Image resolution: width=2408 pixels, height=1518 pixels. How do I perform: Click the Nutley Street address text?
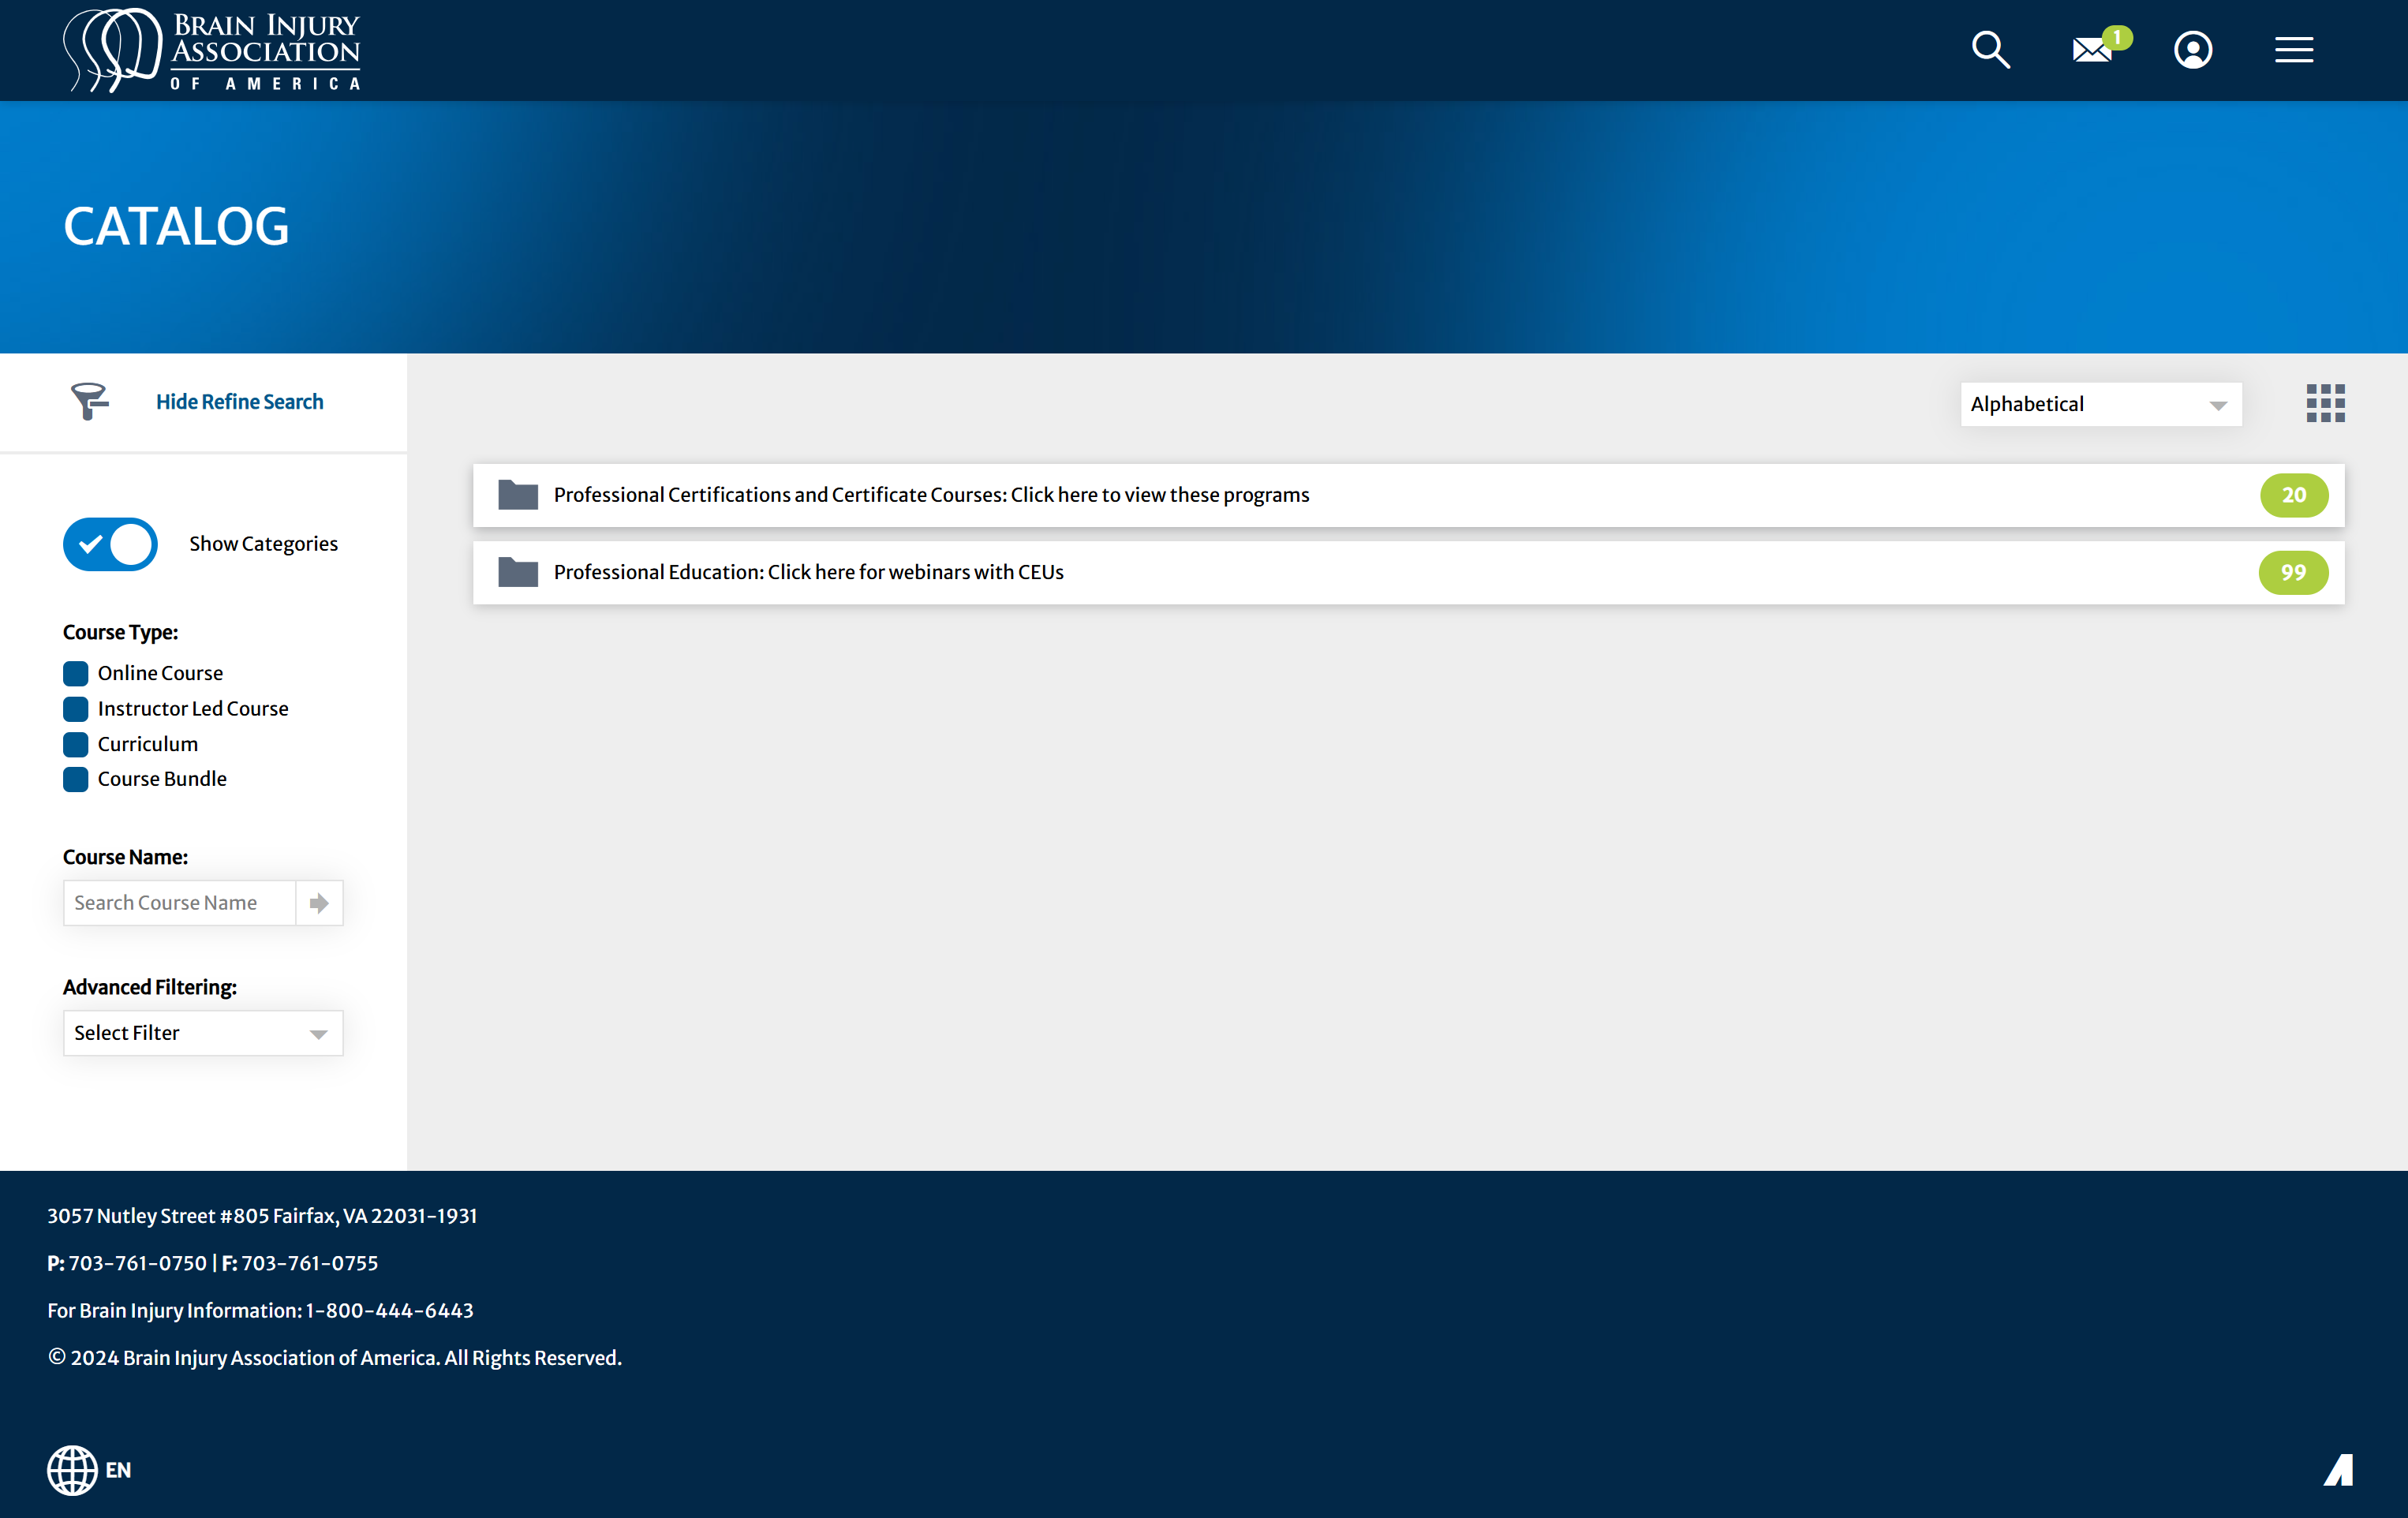point(262,1216)
